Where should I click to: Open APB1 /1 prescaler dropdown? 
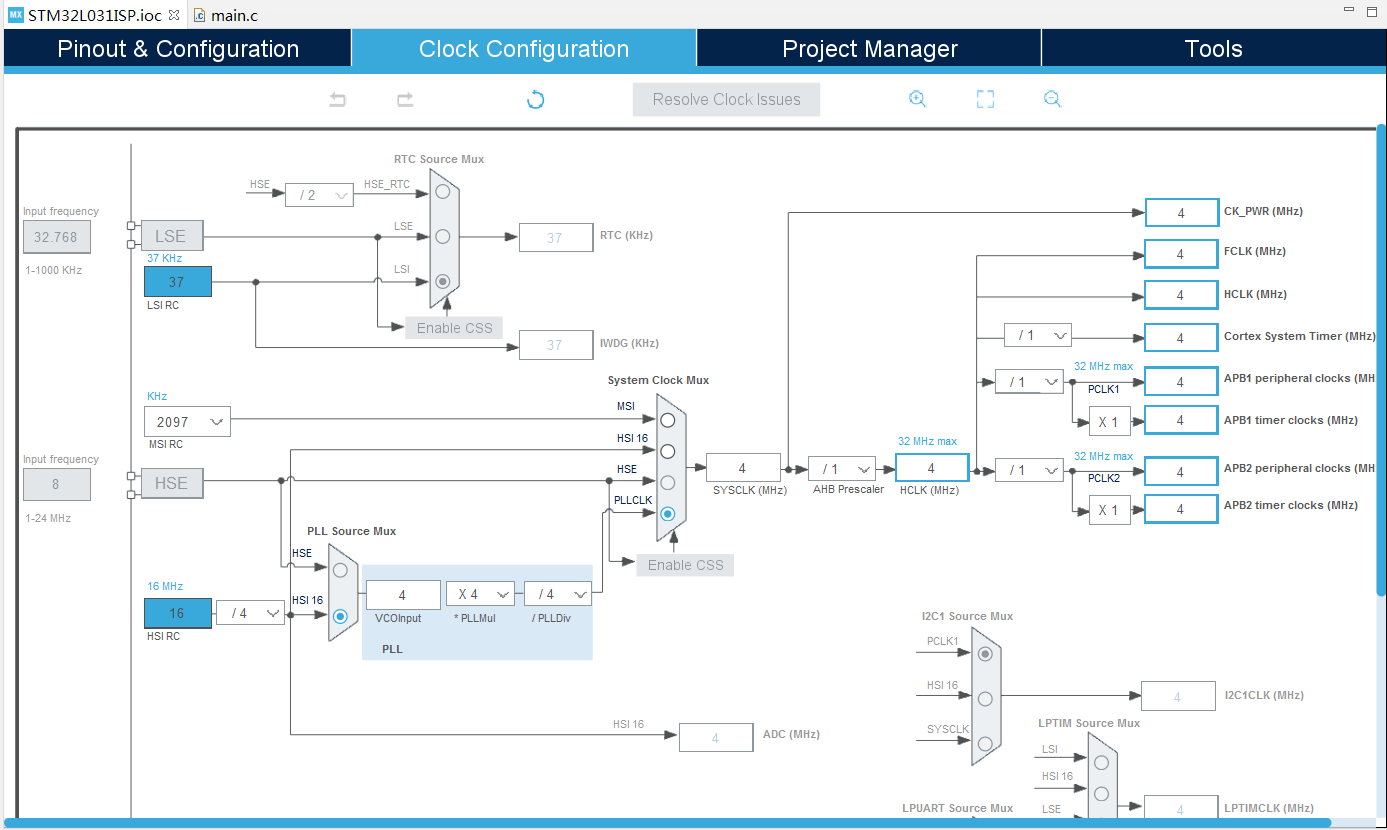[x=1029, y=382]
